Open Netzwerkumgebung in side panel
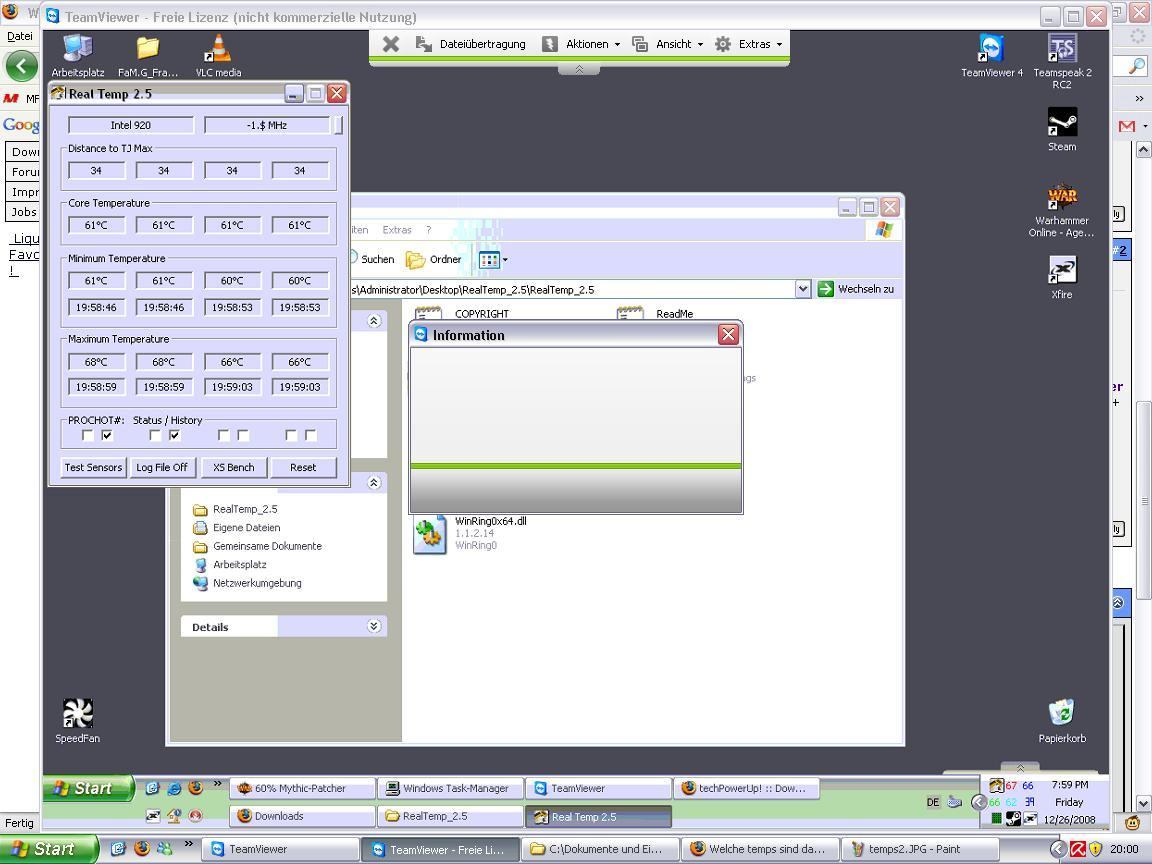The height and width of the screenshot is (864, 1152). [248, 583]
